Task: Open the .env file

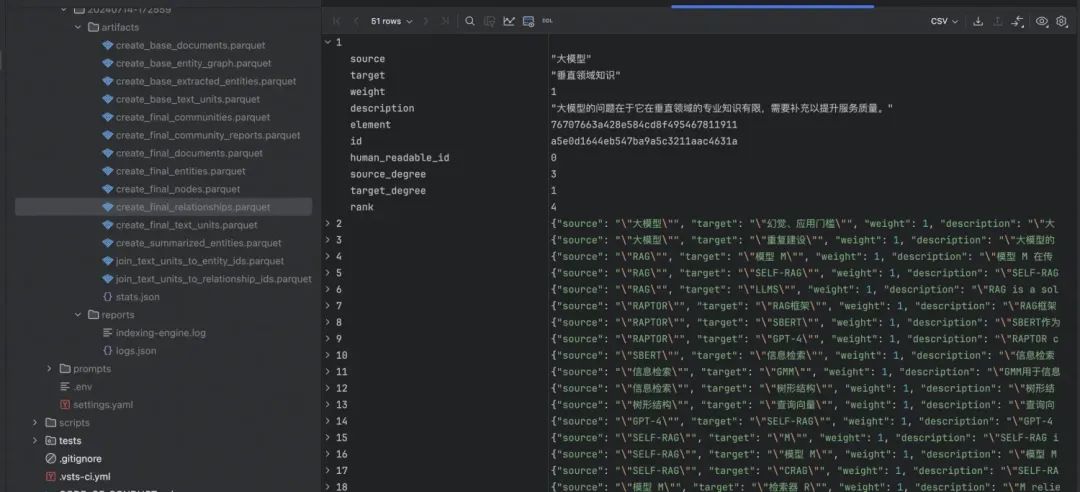Action: 83,387
